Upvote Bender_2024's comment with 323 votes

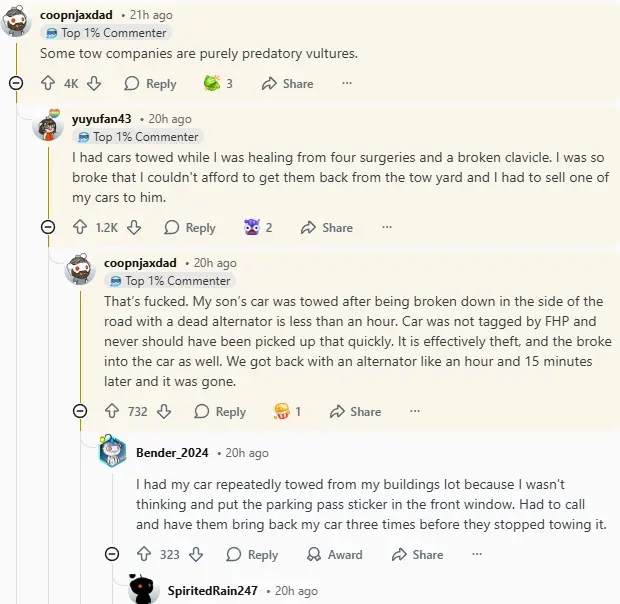click(x=144, y=554)
